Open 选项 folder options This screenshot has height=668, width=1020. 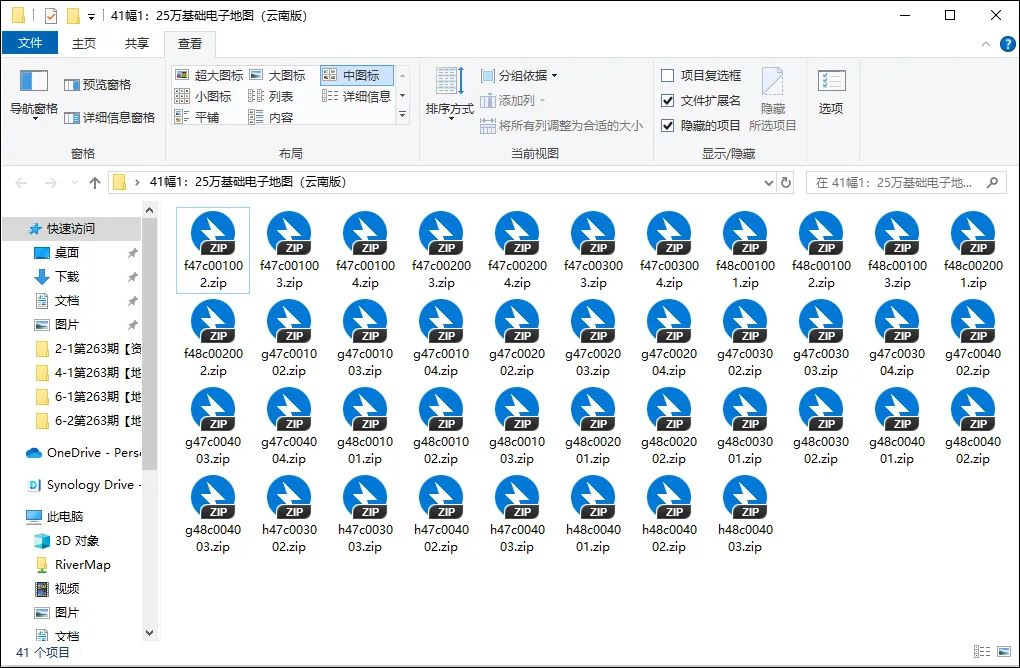(x=831, y=92)
